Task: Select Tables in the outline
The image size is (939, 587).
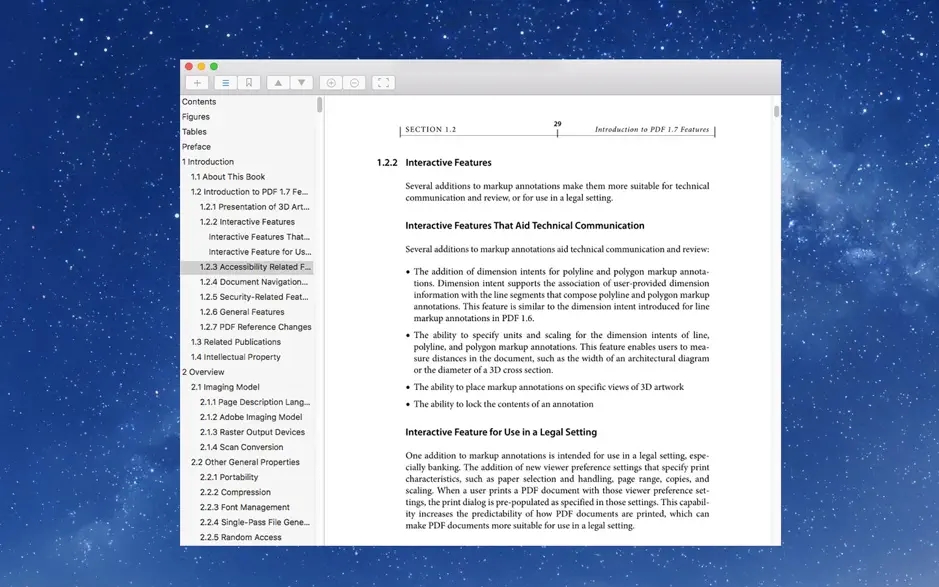Action: point(194,132)
